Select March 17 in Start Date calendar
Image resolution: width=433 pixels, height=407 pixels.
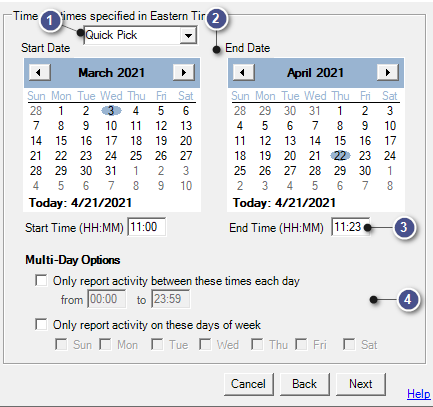[x=111, y=141]
